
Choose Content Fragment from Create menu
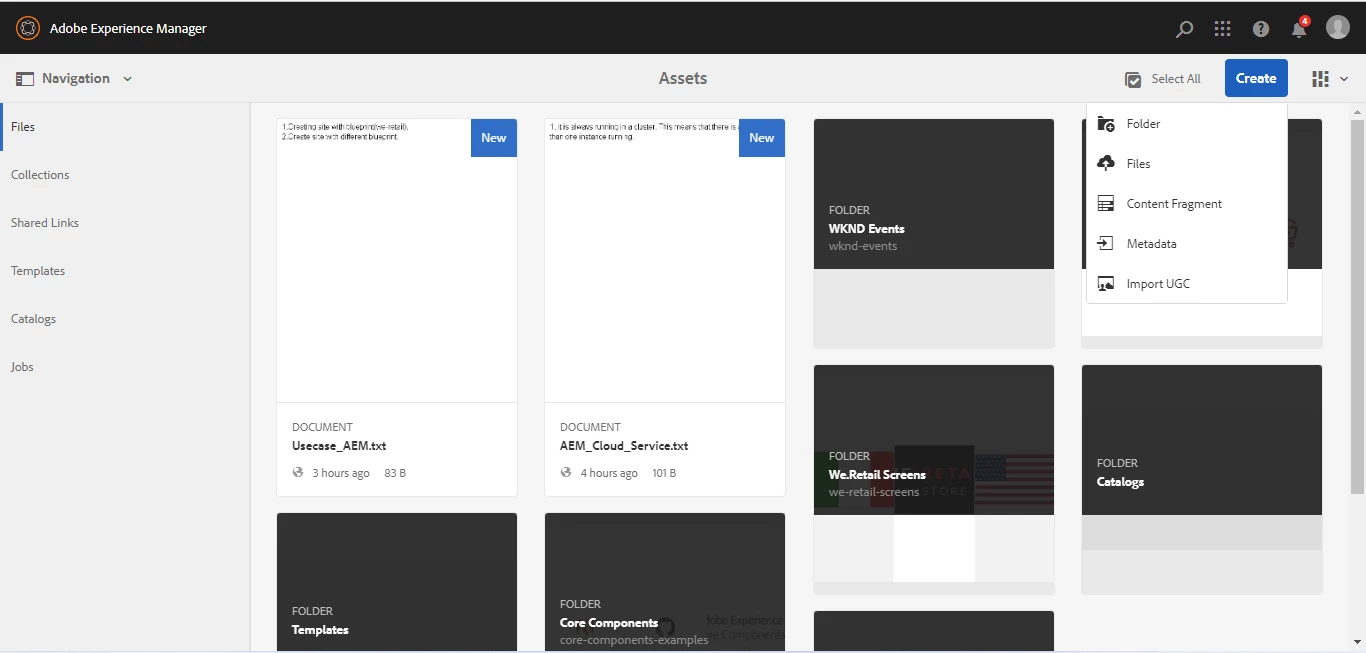click(x=1186, y=204)
